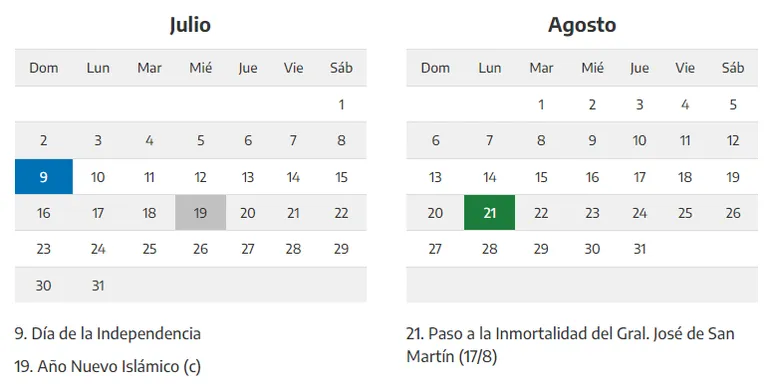Click the Sáb column header in Agosto

733,68
